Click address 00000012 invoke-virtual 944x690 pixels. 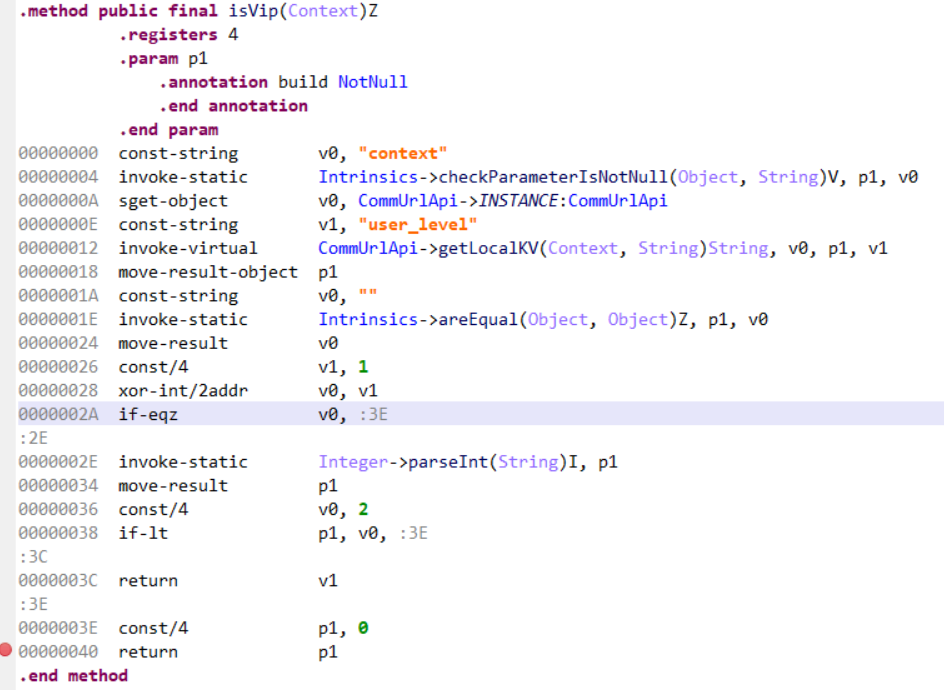58,248
